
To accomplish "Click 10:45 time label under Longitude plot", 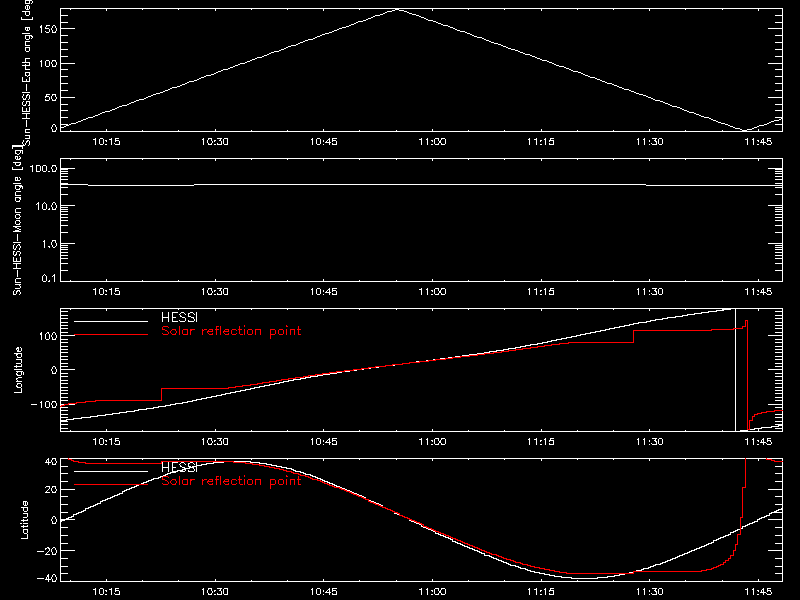I will (x=323, y=441).
